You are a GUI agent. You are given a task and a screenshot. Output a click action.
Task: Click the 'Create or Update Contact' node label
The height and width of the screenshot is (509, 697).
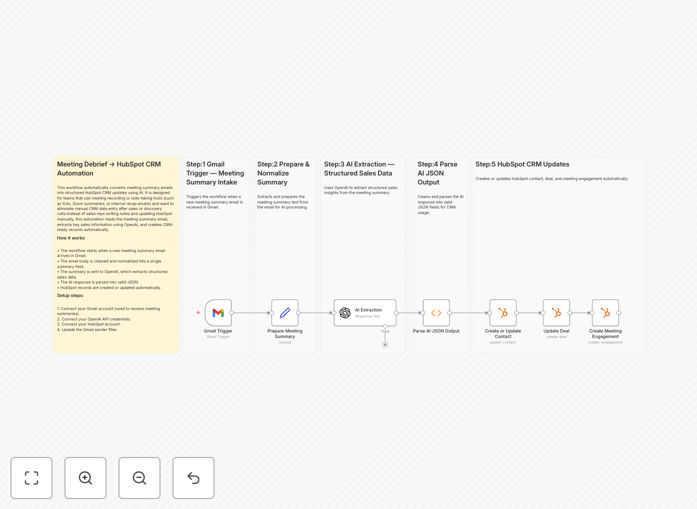503,334
